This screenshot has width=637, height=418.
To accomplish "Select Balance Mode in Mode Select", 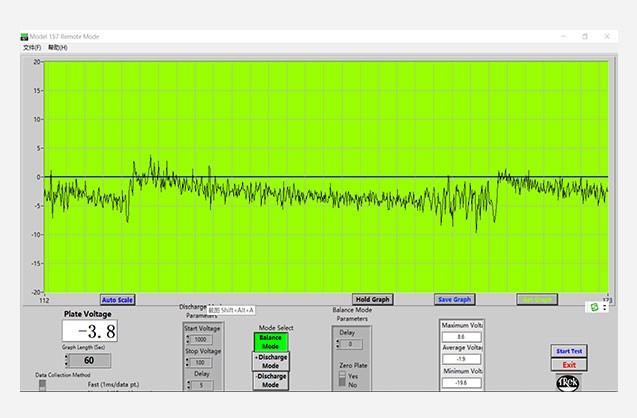I will (270, 342).
